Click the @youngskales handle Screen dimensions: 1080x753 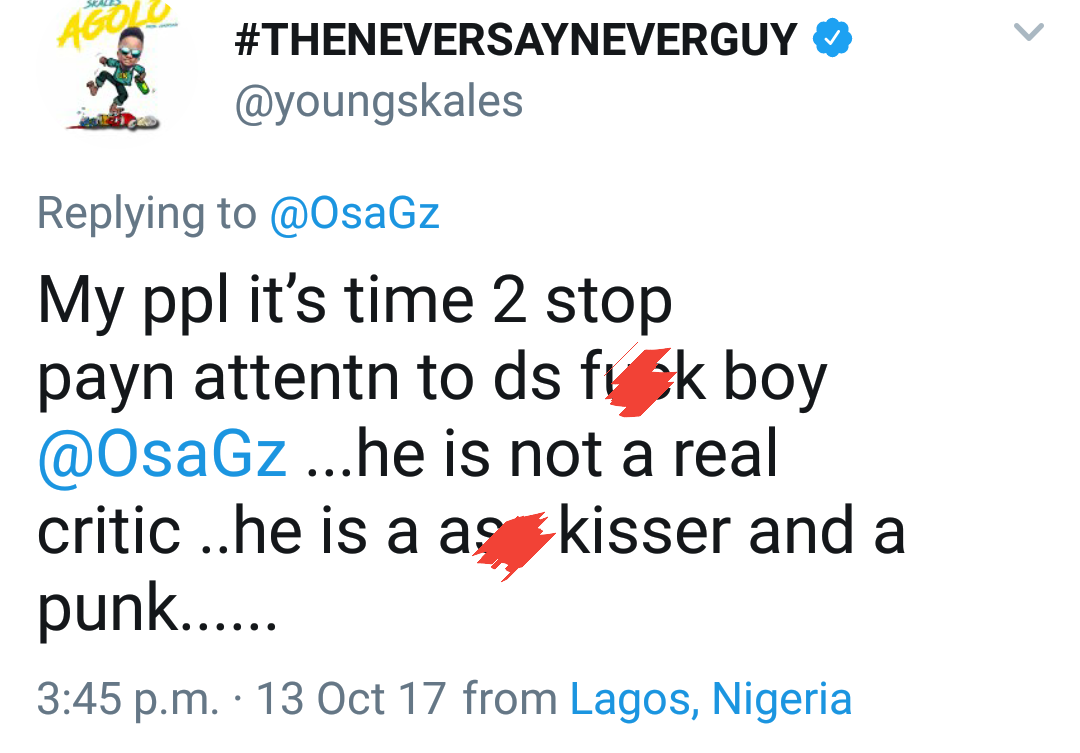(x=378, y=101)
